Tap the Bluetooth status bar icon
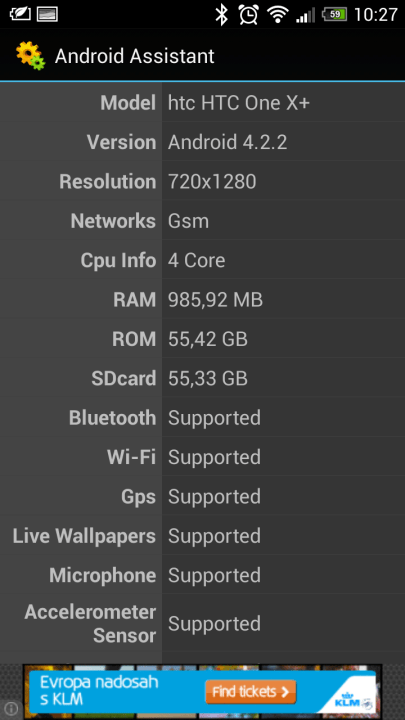 222,15
